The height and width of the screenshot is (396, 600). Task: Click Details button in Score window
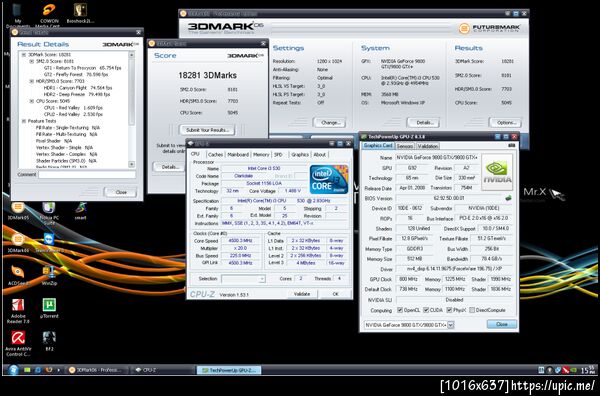point(169,167)
